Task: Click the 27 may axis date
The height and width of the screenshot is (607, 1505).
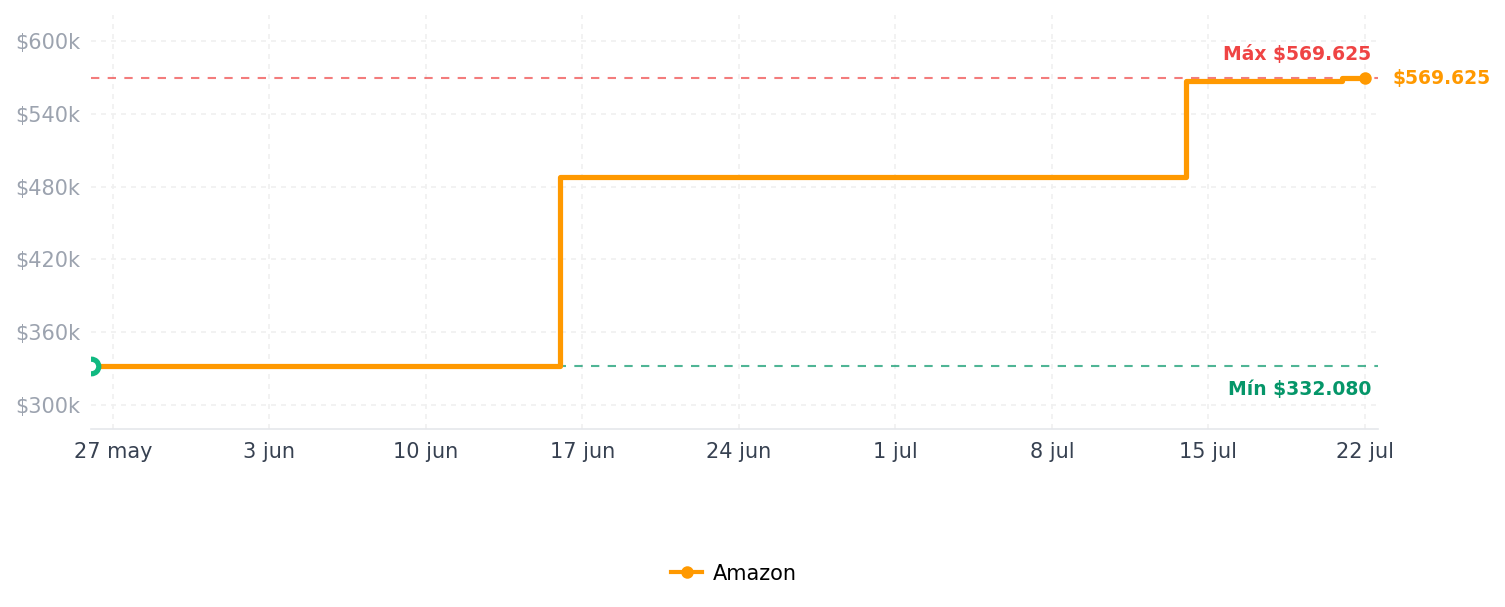Action: click(x=113, y=451)
